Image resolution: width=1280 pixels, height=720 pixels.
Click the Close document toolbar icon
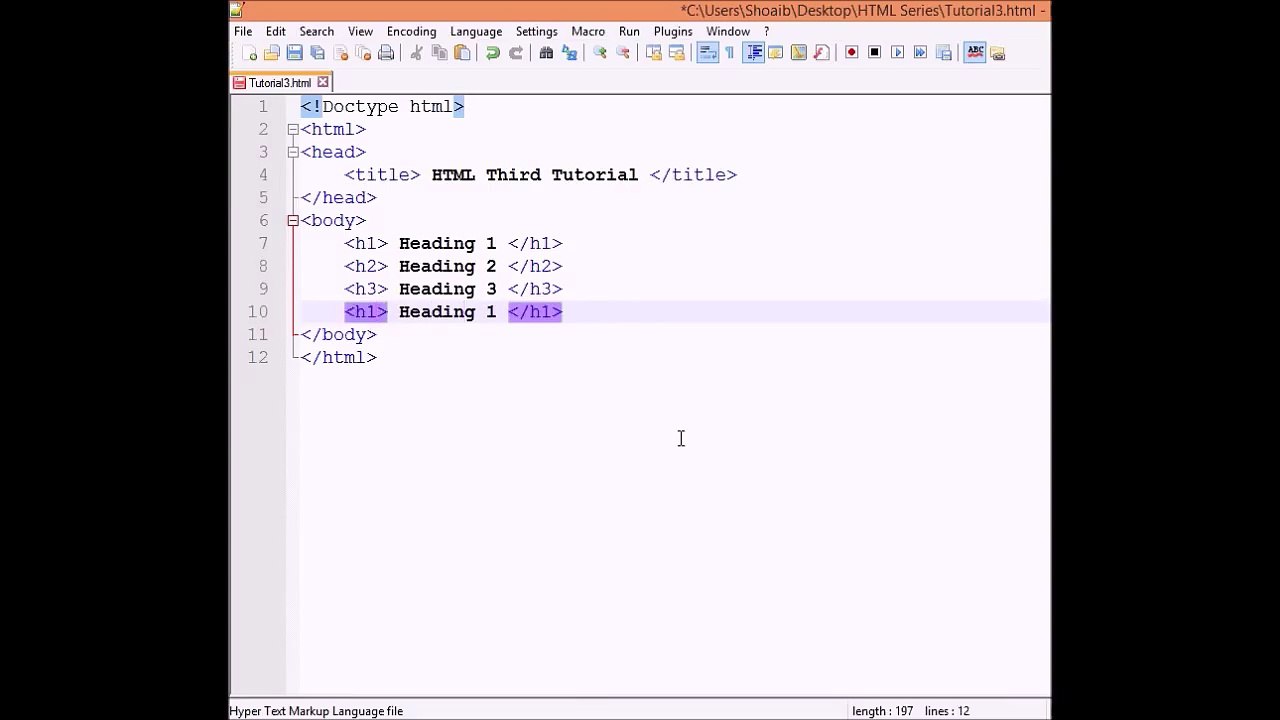tap(340, 53)
